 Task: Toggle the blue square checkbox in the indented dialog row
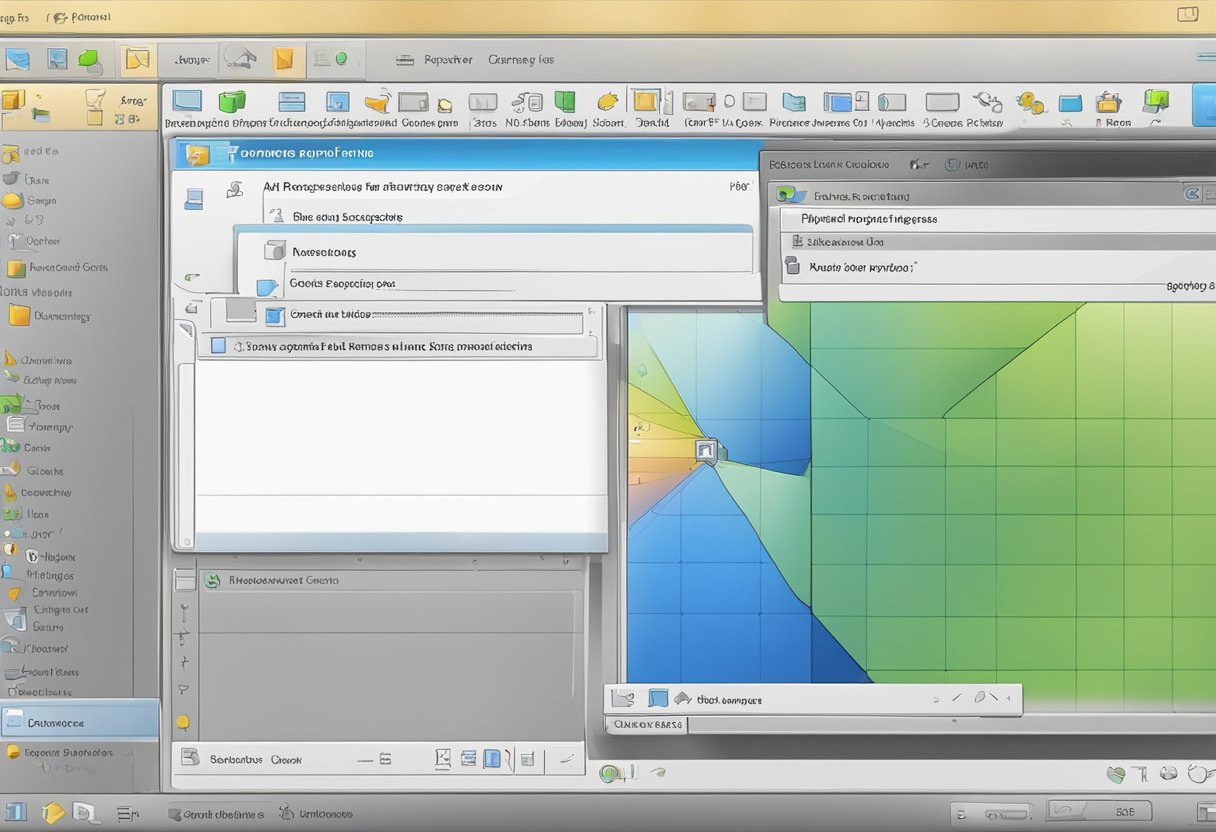tap(275, 315)
